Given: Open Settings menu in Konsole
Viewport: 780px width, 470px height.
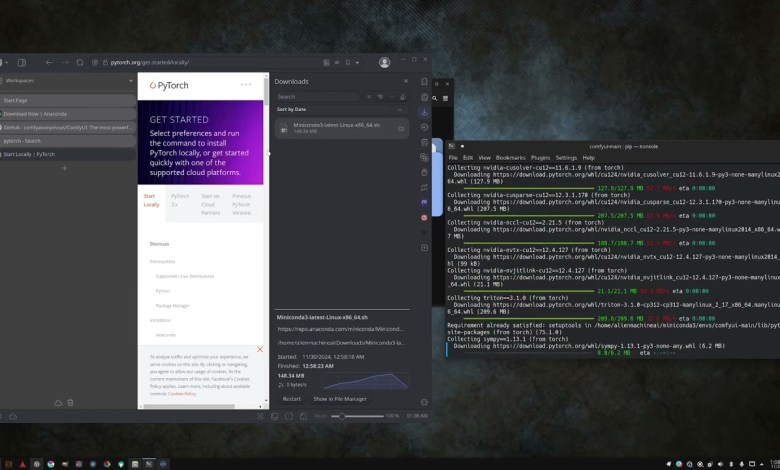Looking at the screenshot, I should tap(566, 158).
